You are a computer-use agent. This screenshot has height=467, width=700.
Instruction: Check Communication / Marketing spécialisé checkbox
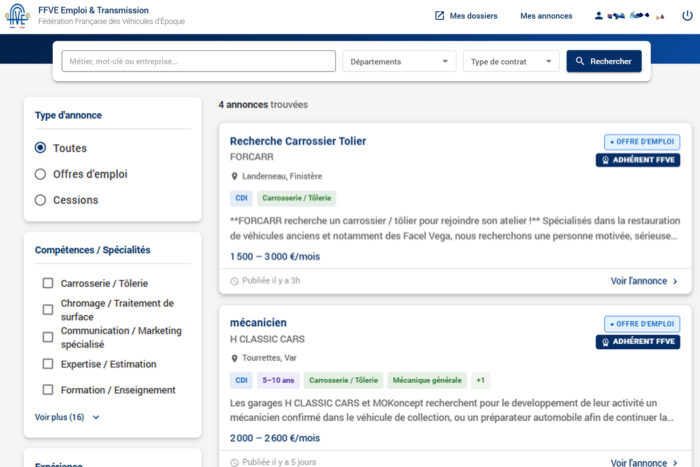point(48,337)
